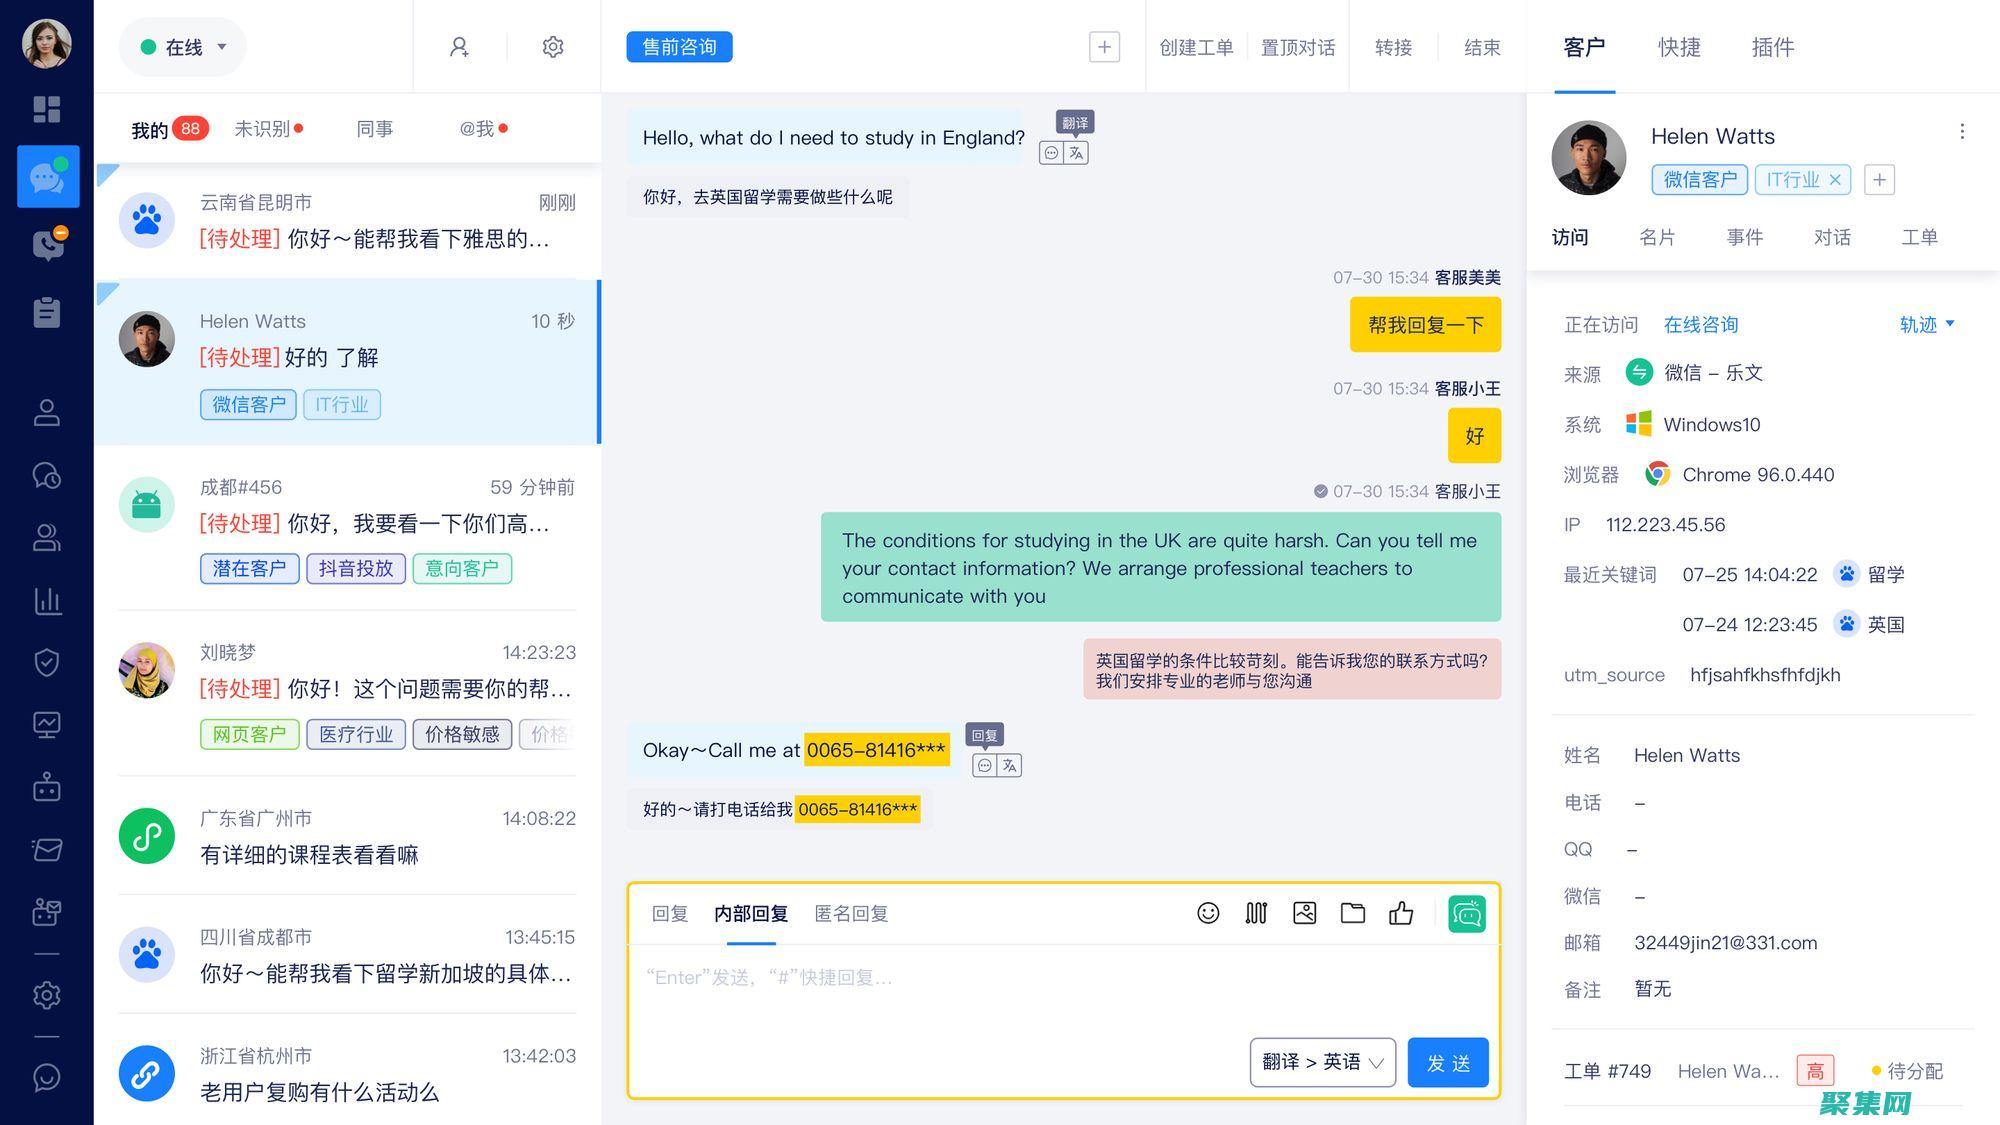Viewport: 2000px width, 1125px height.
Task: Open the 在线 status dropdown arrow
Action: point(222,46)
